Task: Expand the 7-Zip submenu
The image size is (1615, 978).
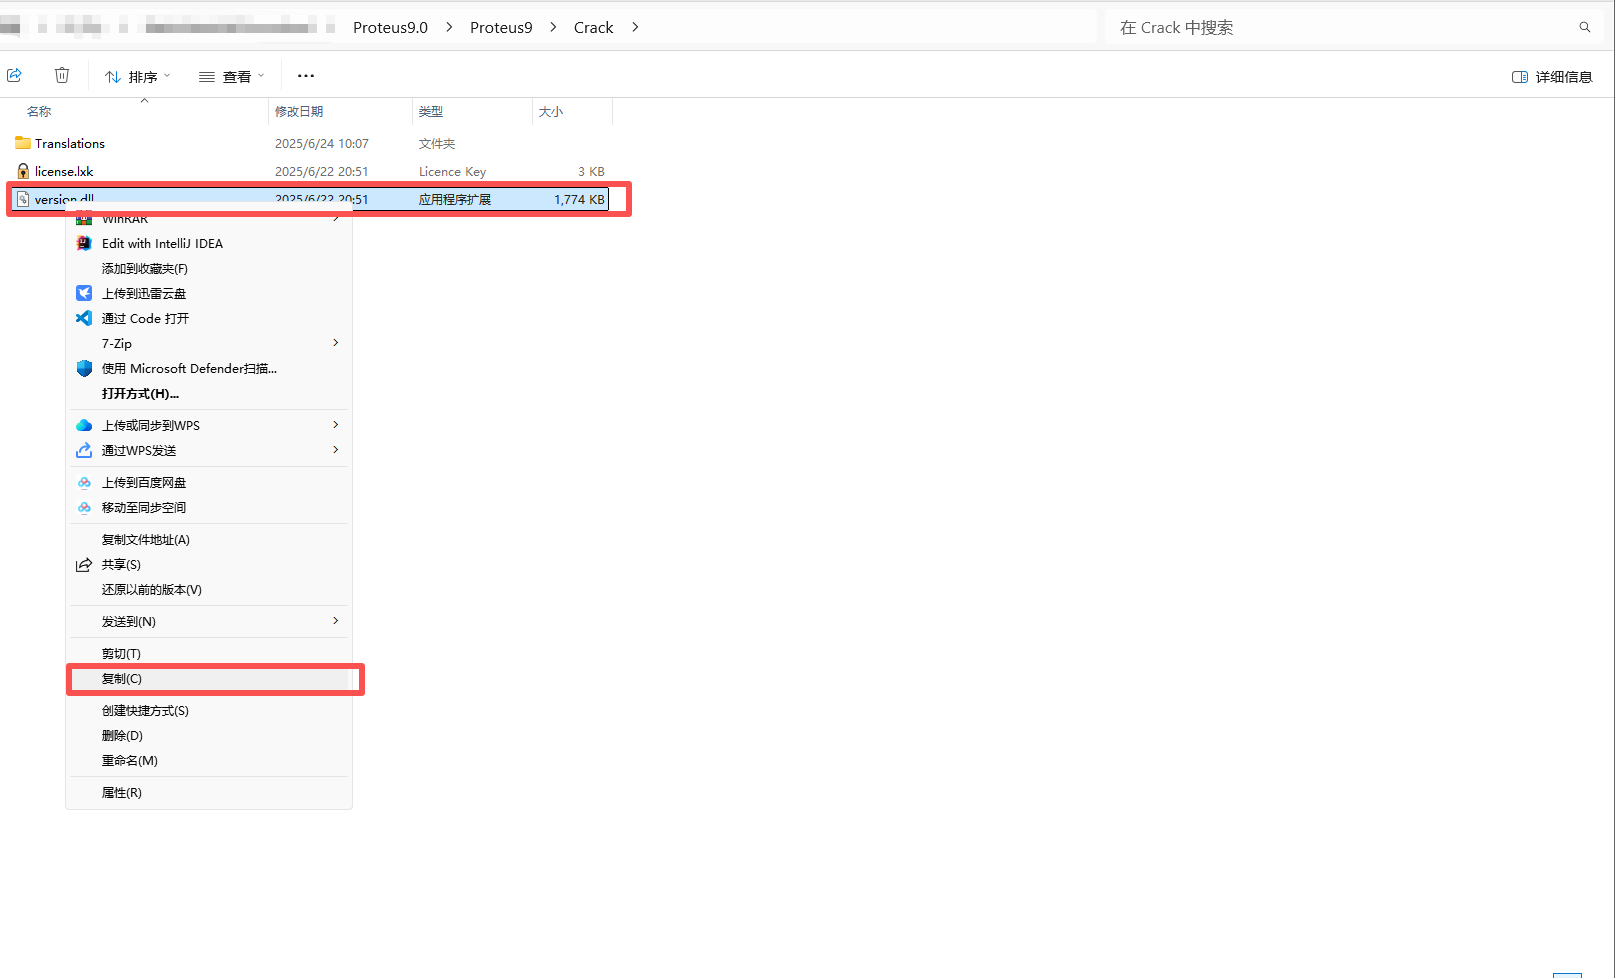Action: [209, 343]
